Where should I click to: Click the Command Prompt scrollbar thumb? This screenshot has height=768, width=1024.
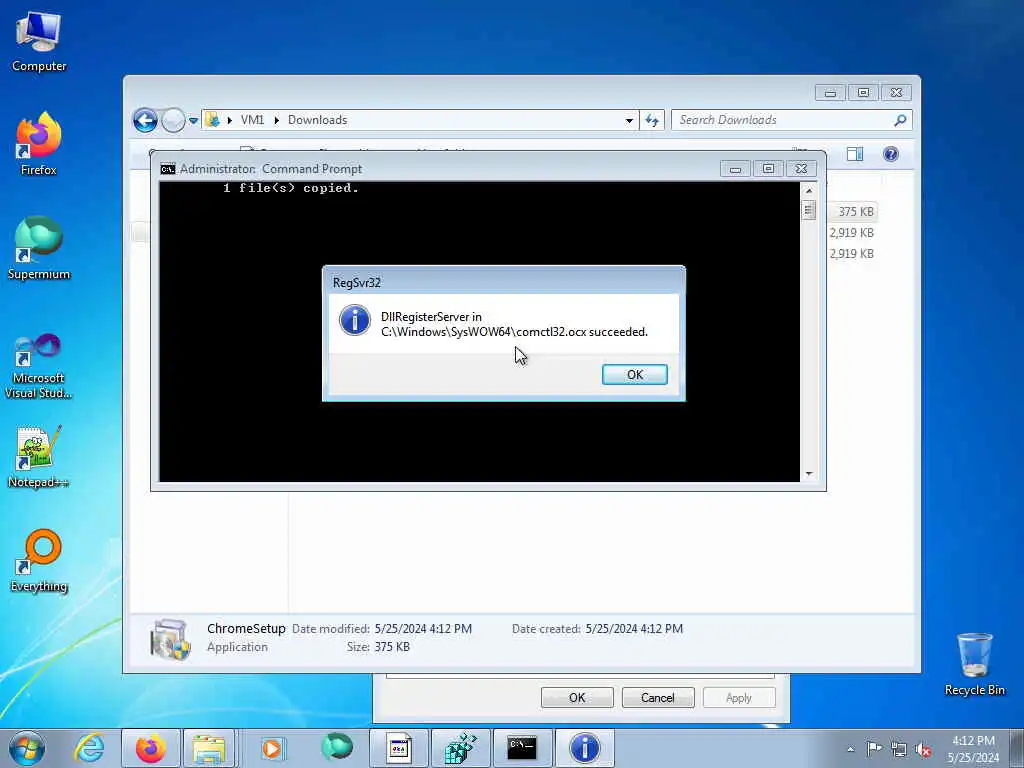click(x=808, y=210)
